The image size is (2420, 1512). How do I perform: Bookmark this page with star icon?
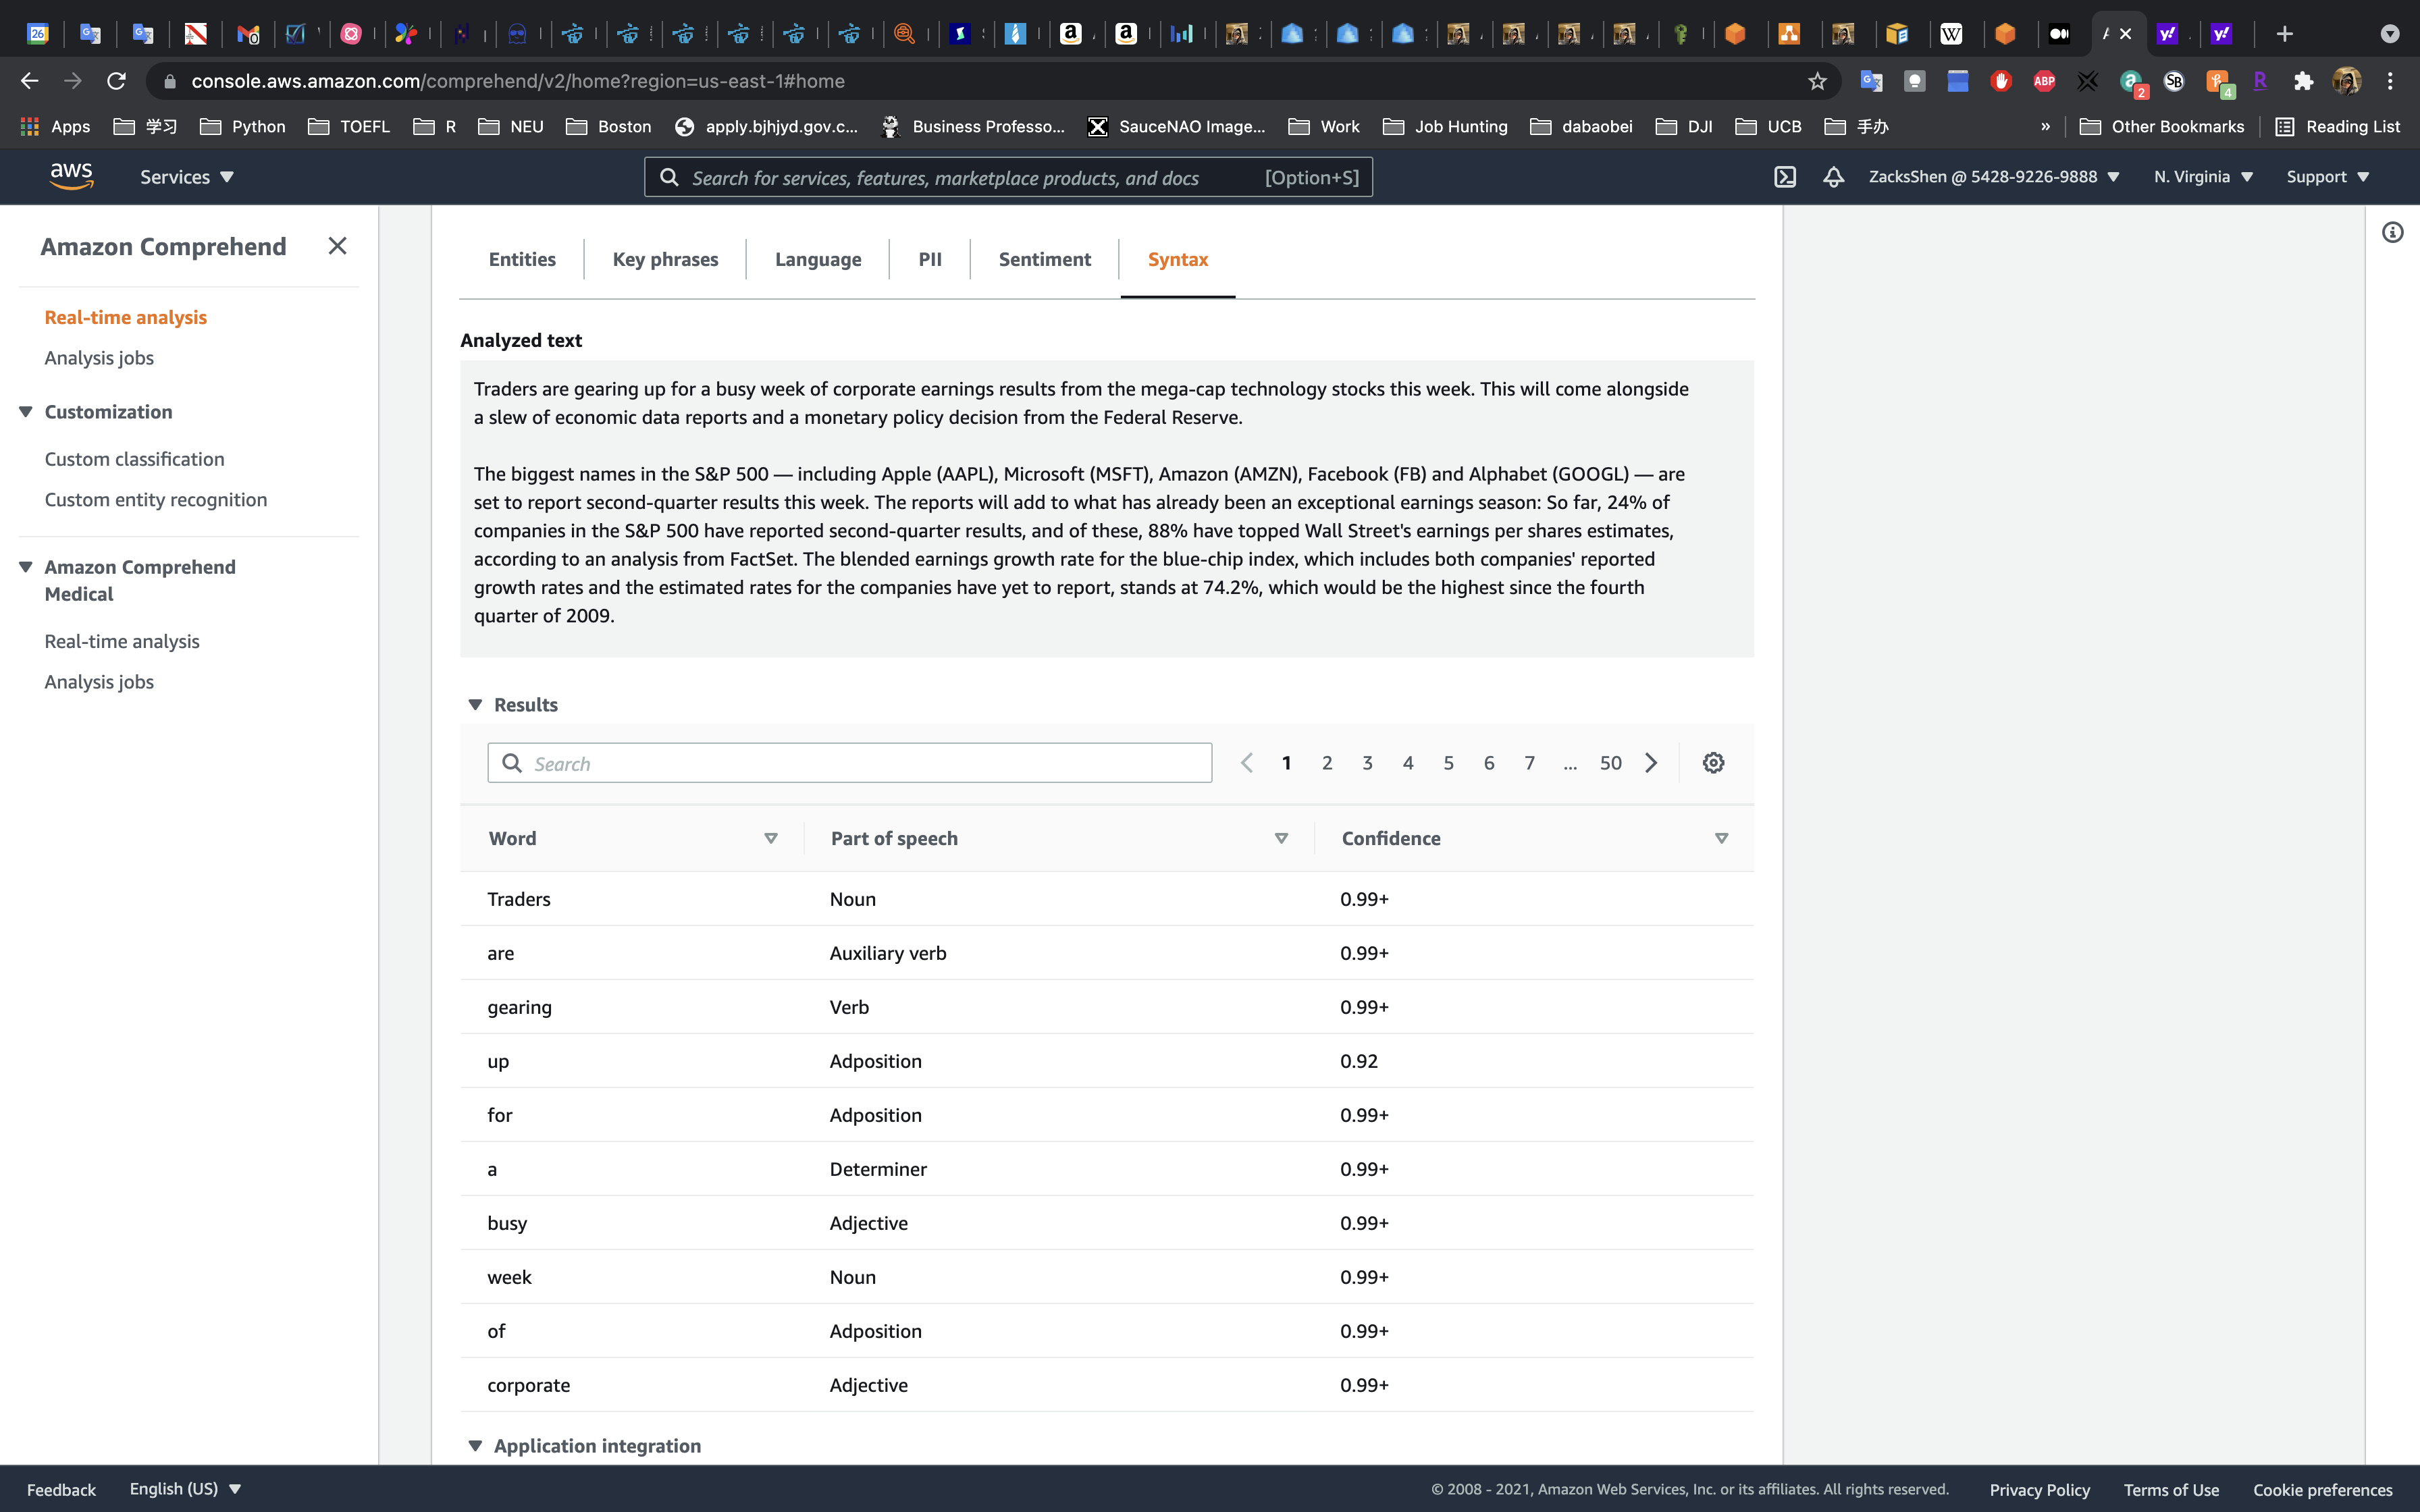click(1817, 81)
